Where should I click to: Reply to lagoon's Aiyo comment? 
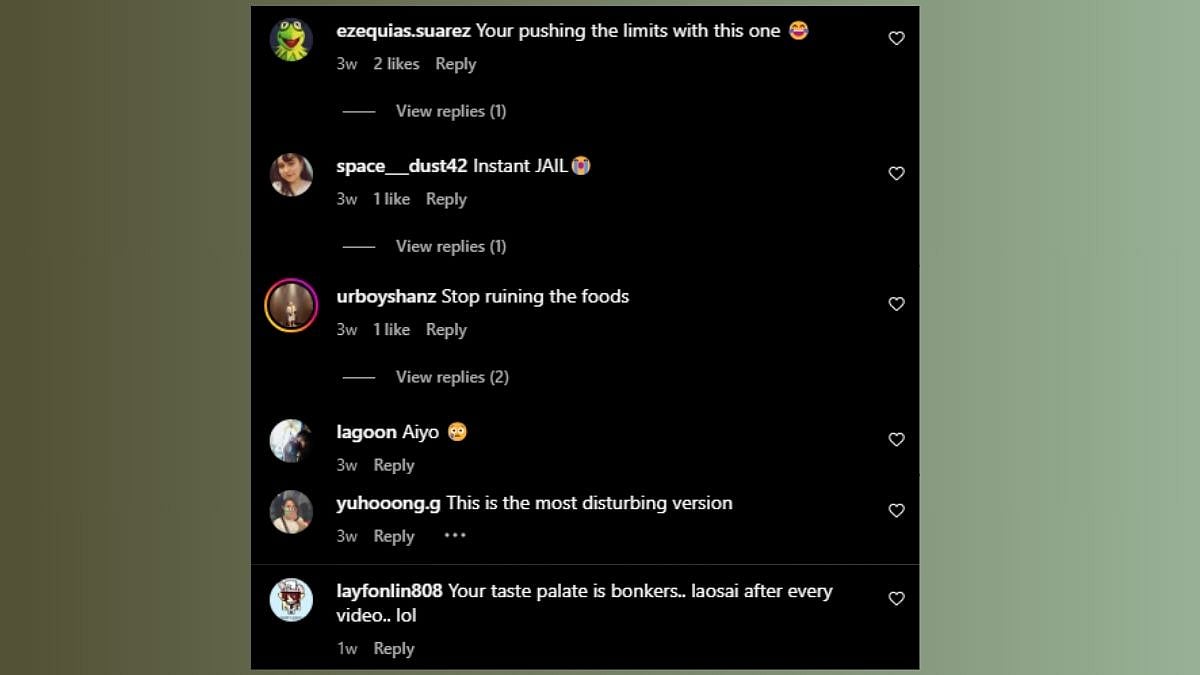click(x=394, y=465)
